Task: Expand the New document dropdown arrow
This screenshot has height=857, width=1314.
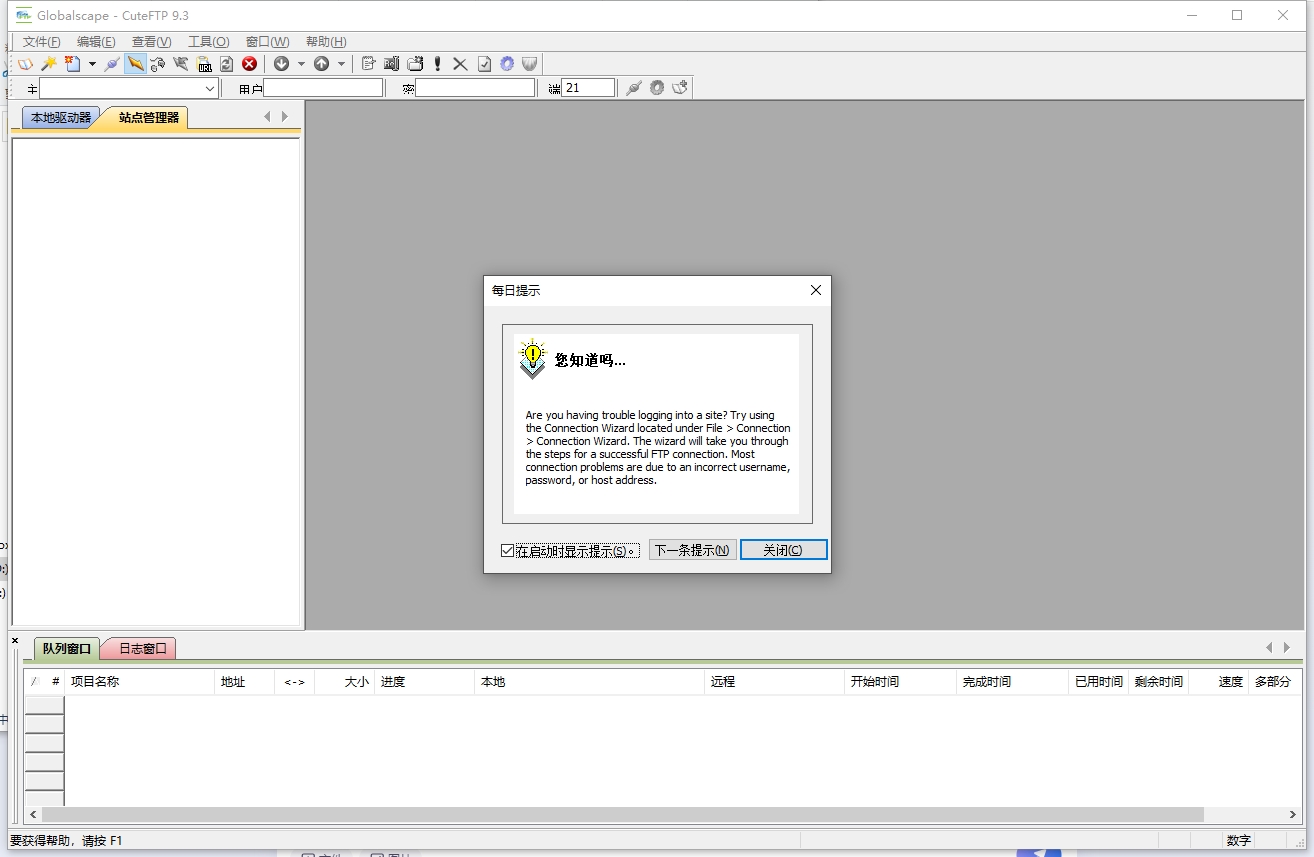Action: point(92,64)
